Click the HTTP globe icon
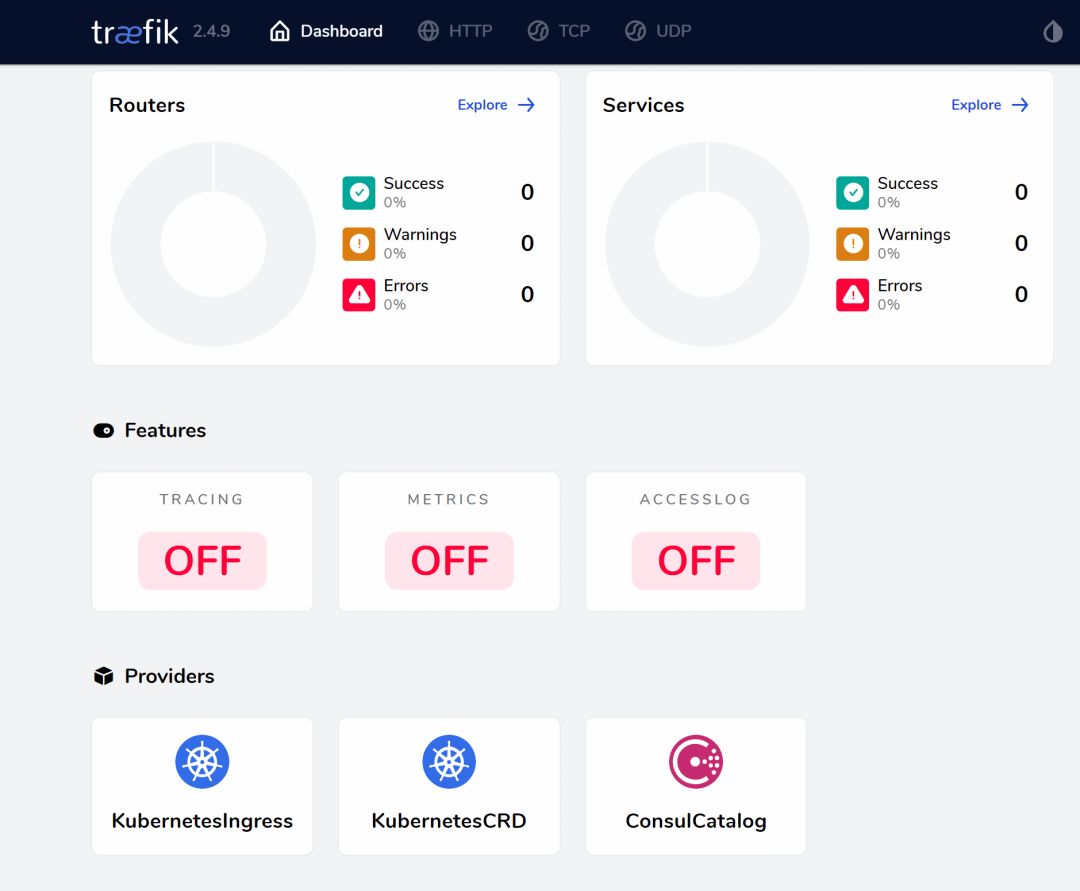This screenshot has height=891, width=1080. (428, 31)
